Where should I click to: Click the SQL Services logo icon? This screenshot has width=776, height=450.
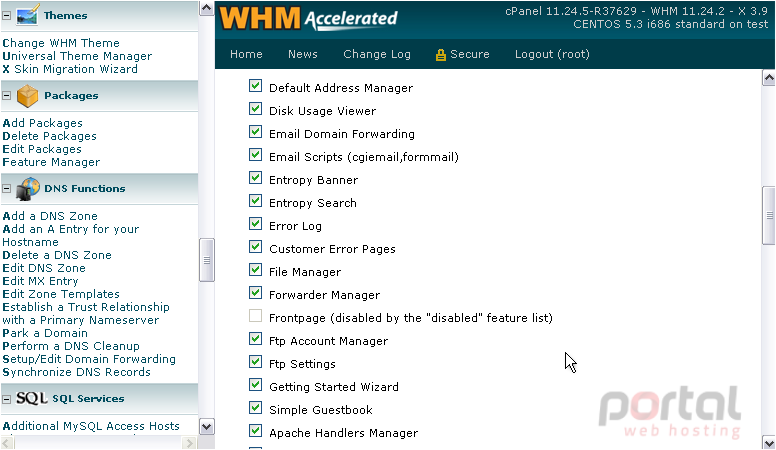(x=32, y=398)
